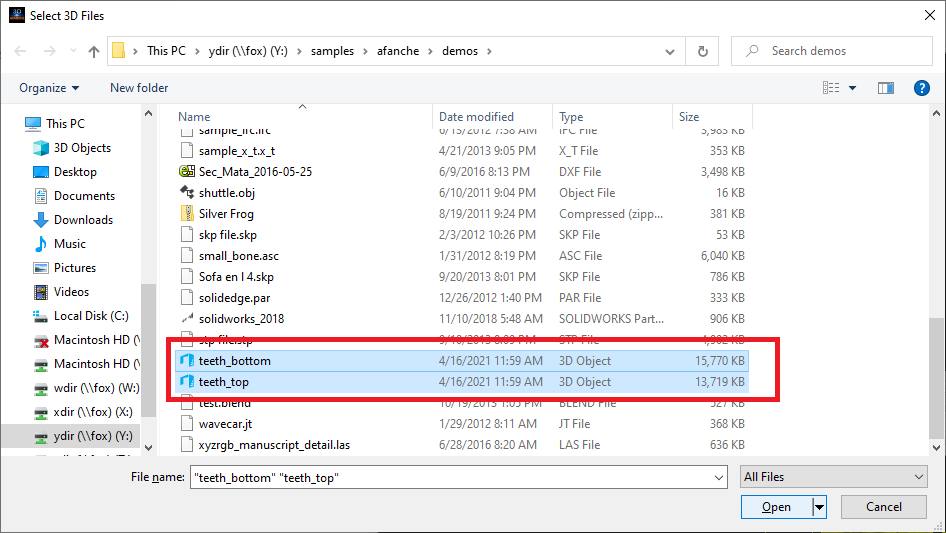Screen dimensions: 946x533
Task: Click the New folder toolbar item
Action: (139, 88)
